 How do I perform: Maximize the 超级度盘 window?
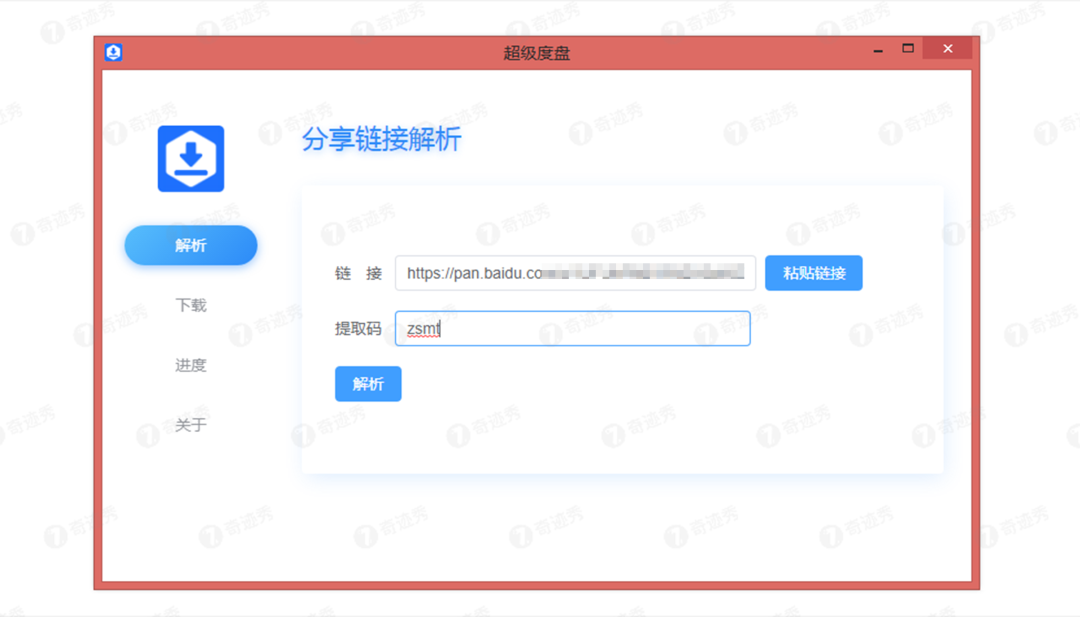908,49
